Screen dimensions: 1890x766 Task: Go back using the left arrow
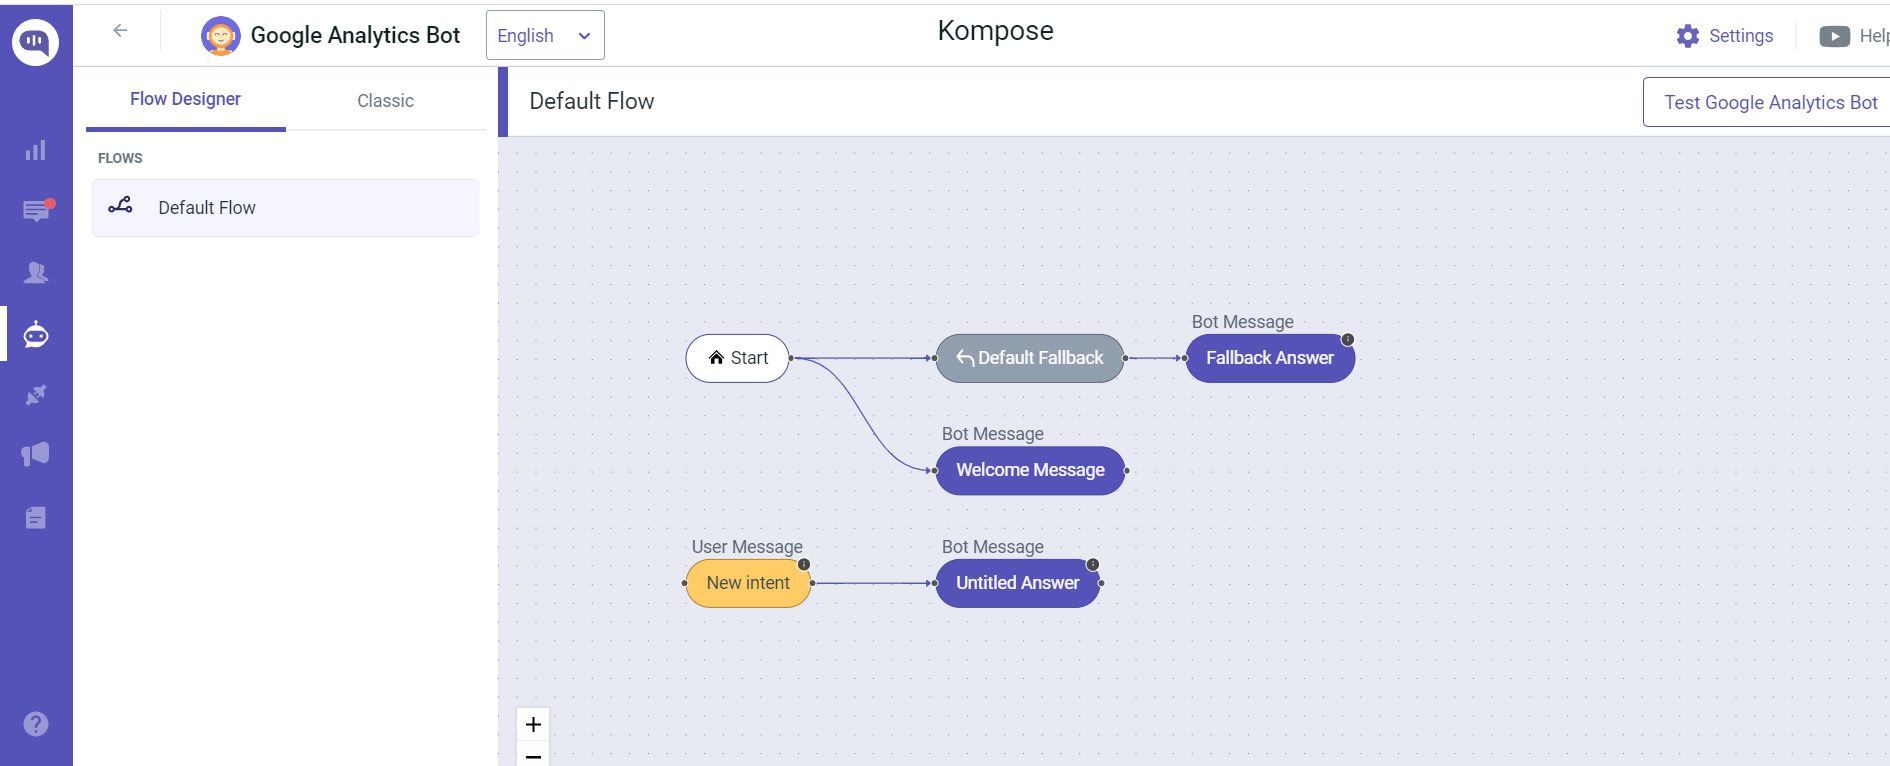[120, 31]
